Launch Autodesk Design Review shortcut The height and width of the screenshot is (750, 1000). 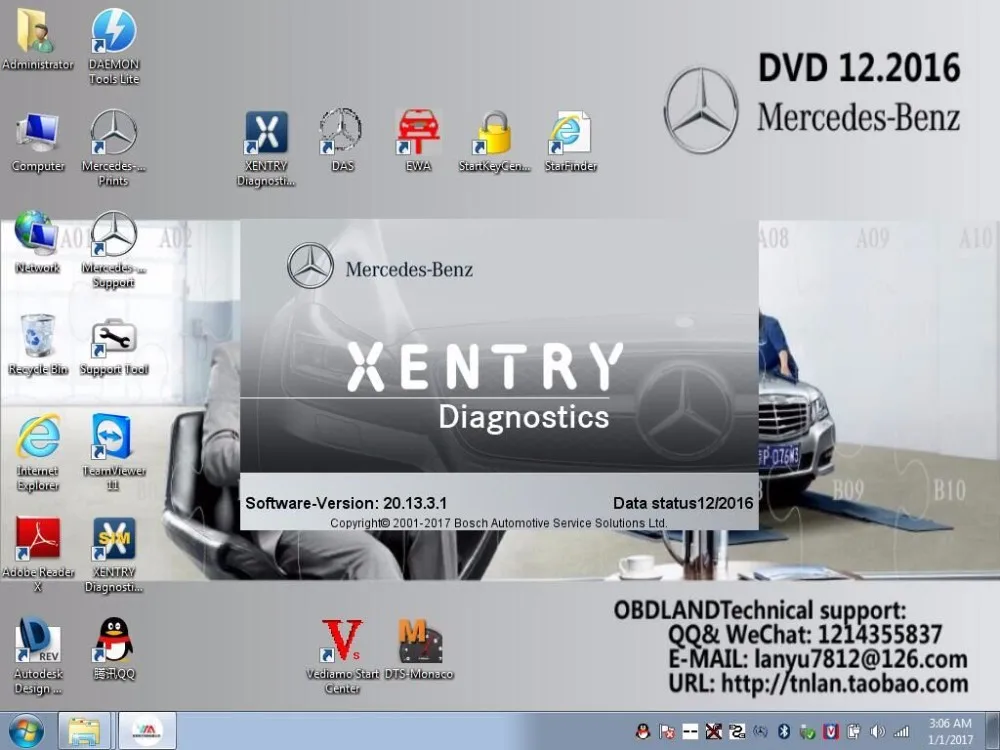(x=38, y=656)
